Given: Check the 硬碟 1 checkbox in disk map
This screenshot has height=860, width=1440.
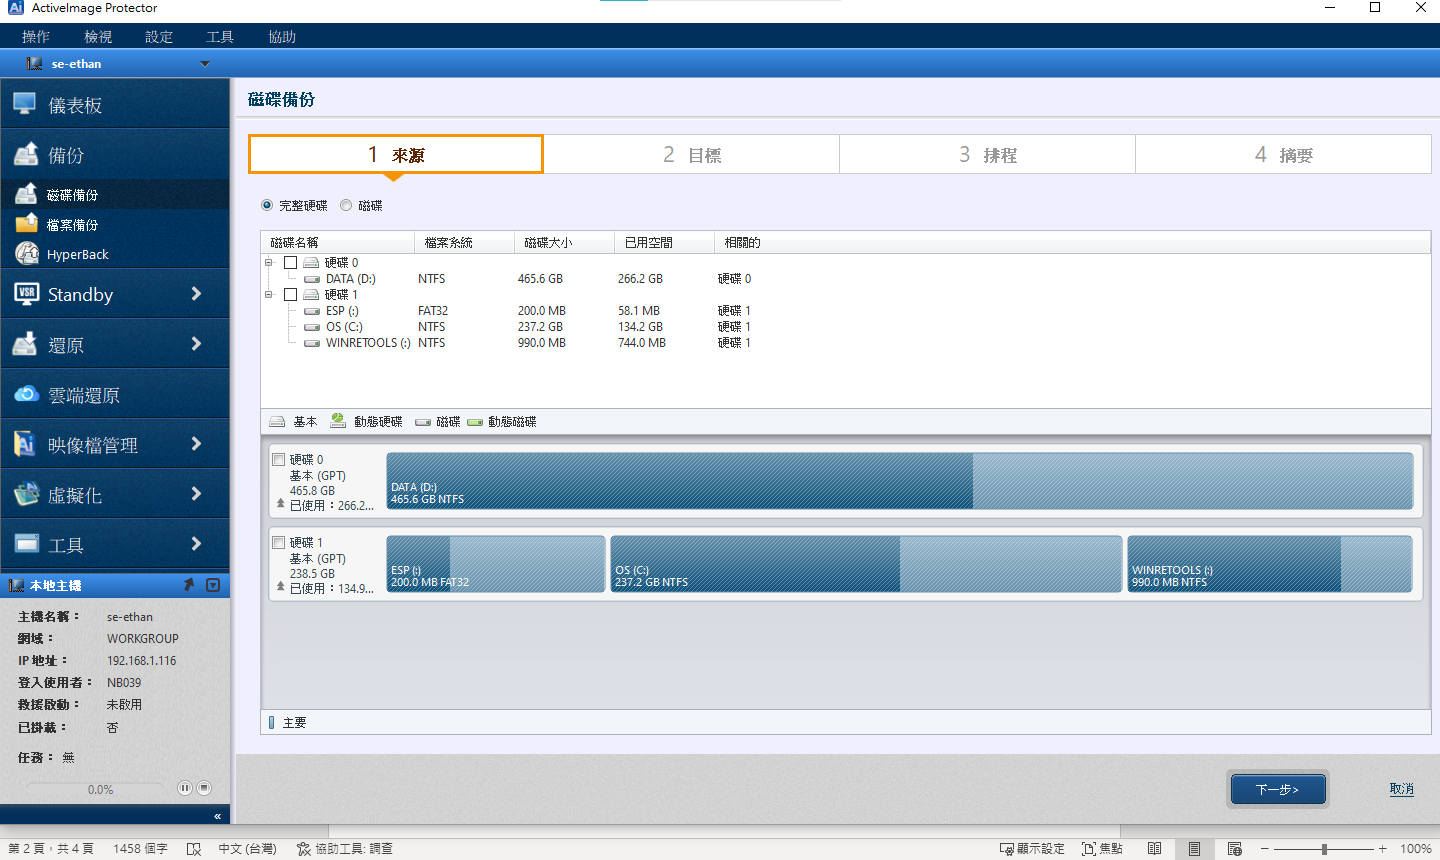Looking at the screenshot, I should tap(279, 542).
